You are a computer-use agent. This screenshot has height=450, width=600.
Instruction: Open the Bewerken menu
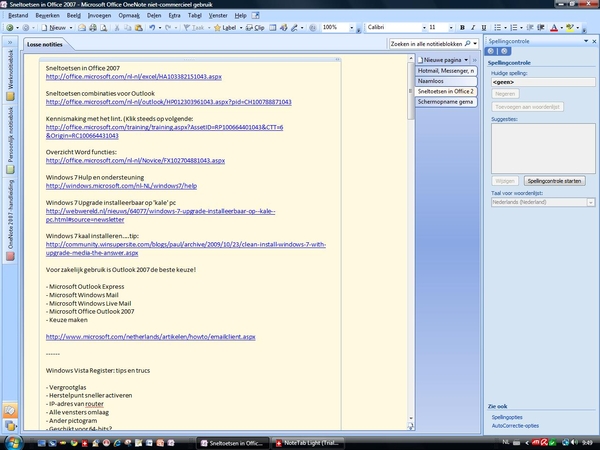pyautogui.click(x=47, y=16)
